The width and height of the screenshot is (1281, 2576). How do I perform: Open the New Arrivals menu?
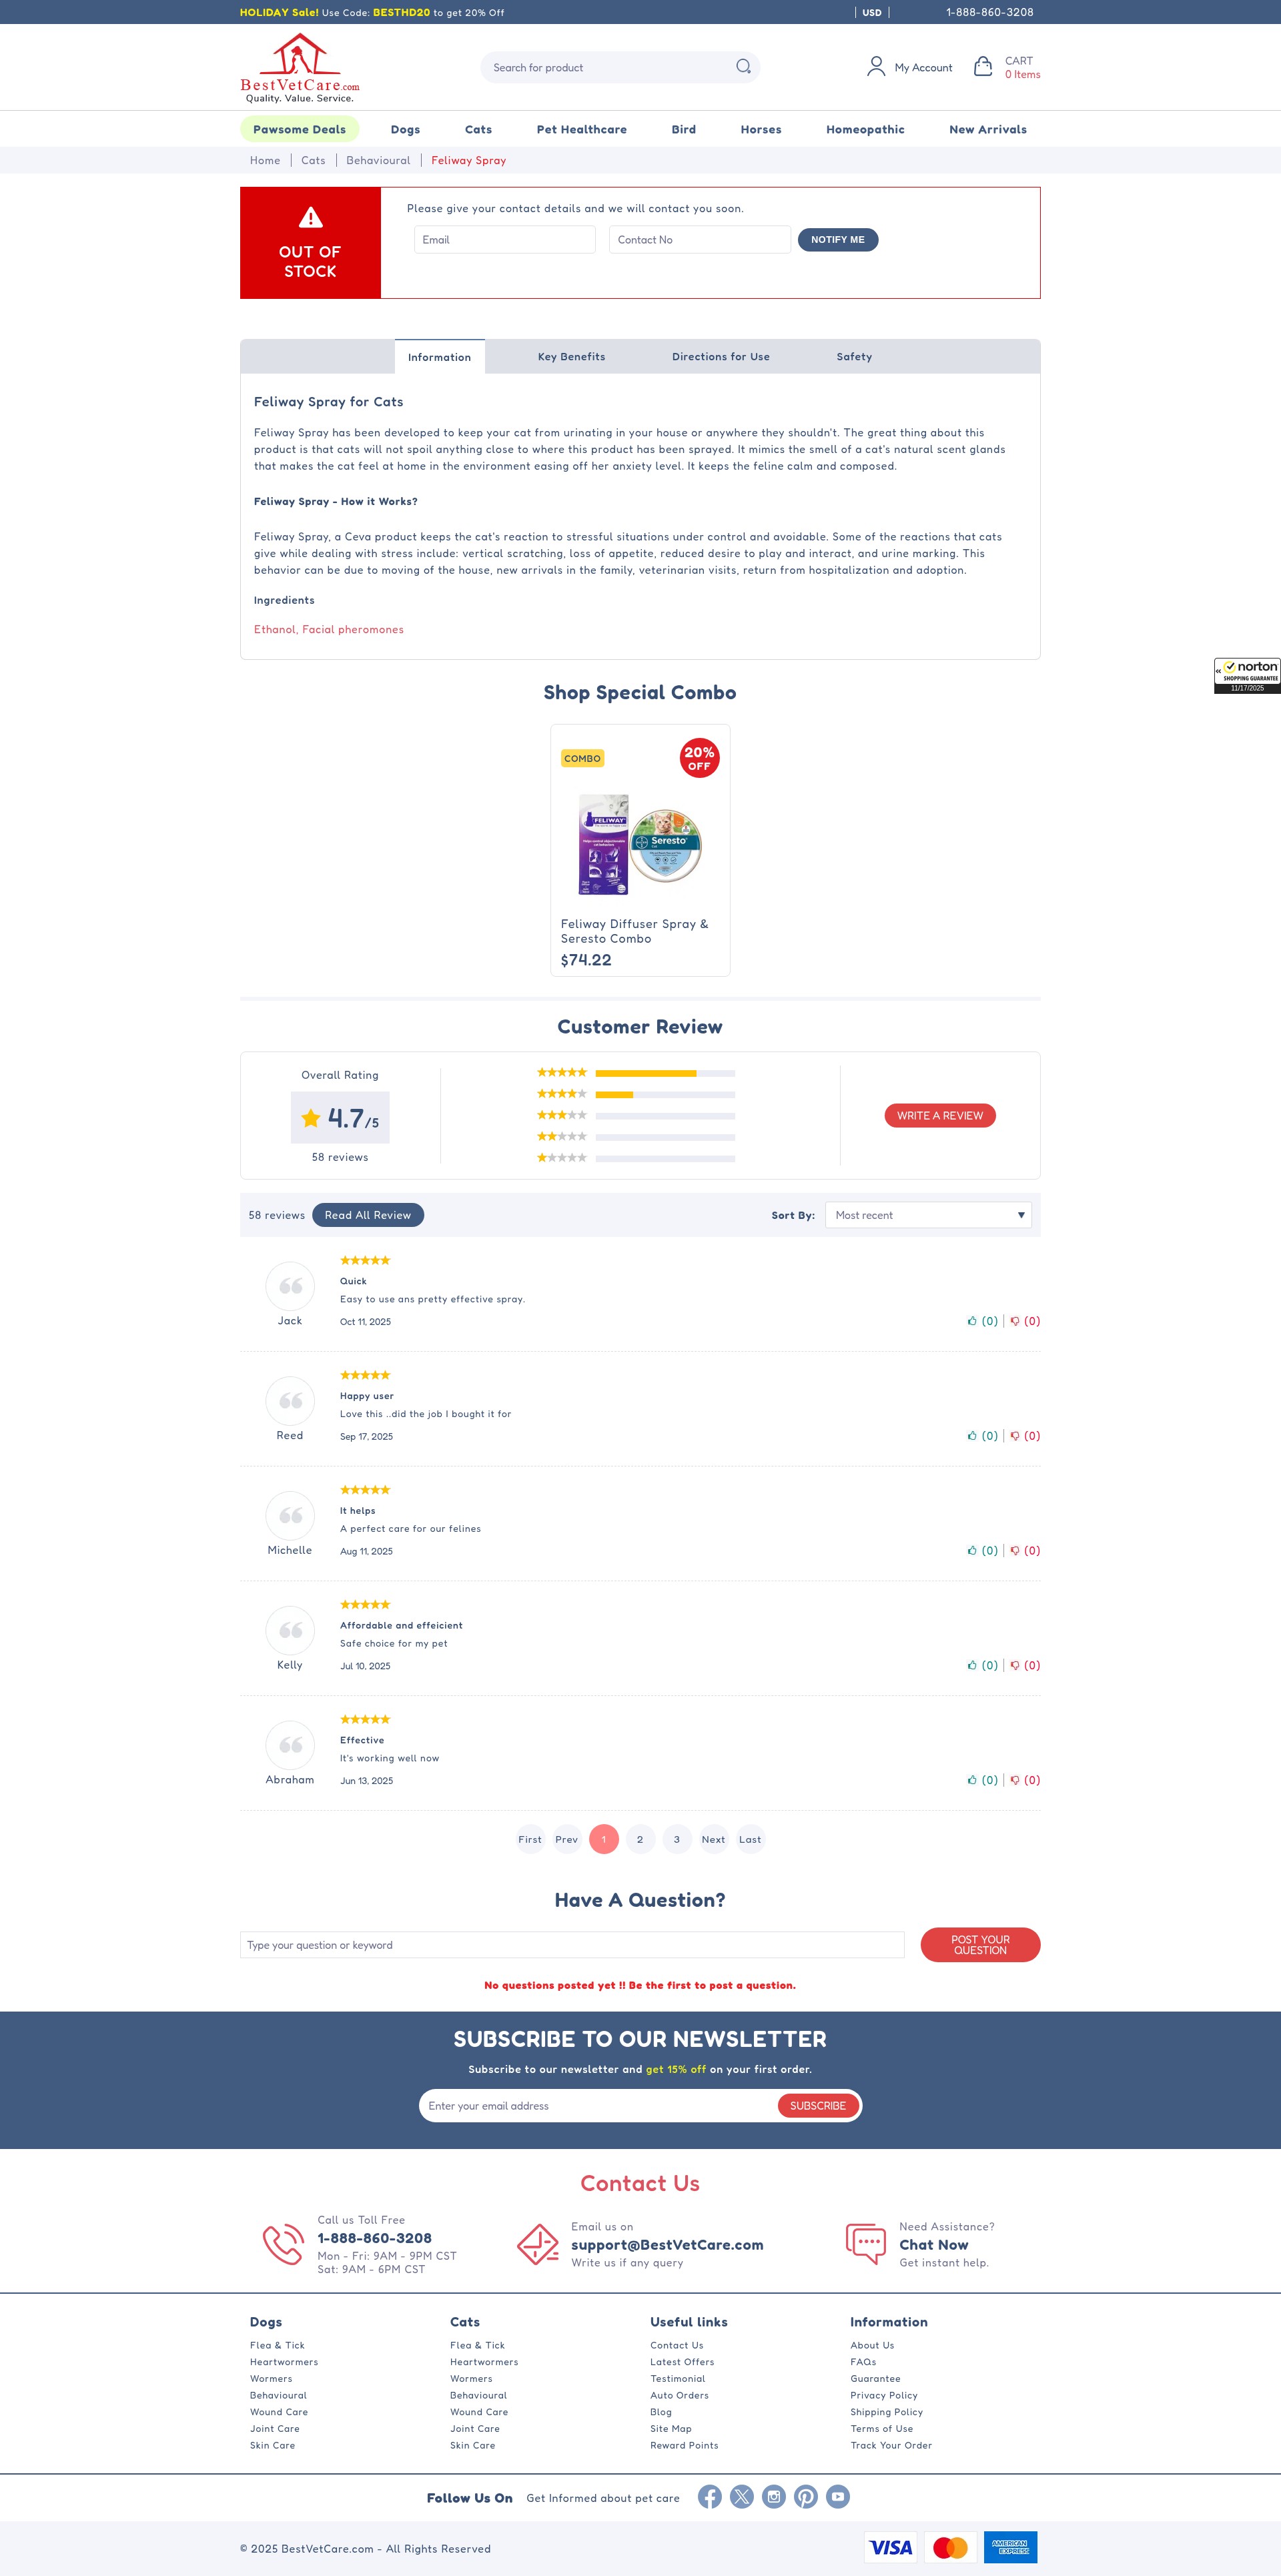point(988,129)
